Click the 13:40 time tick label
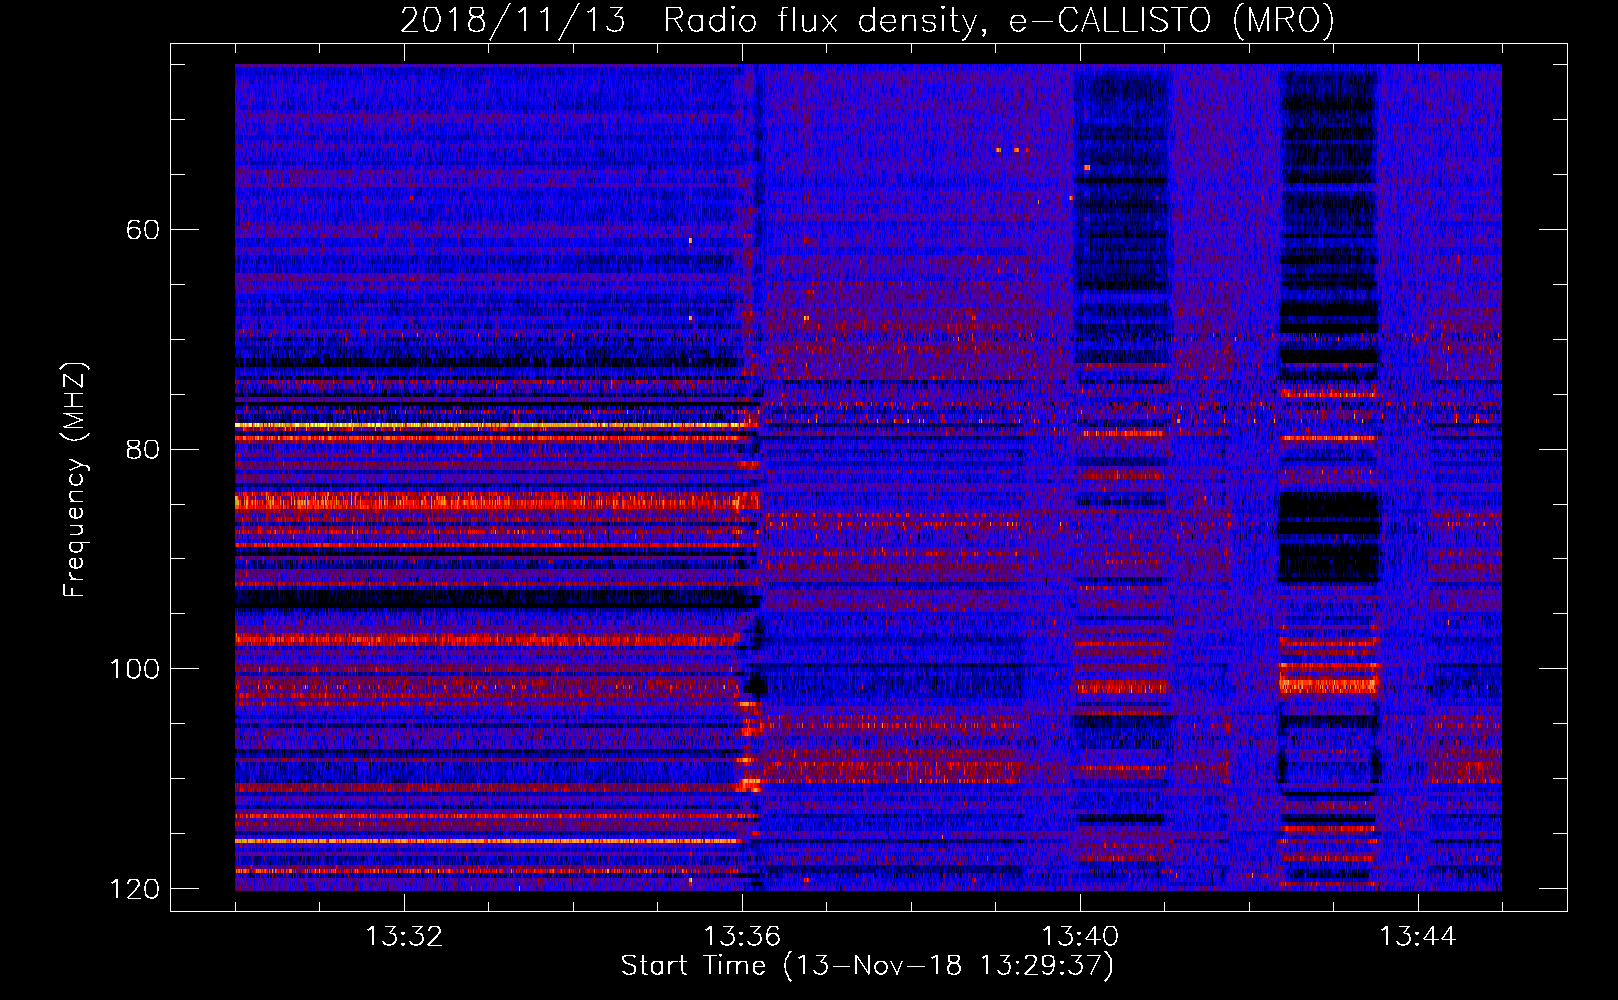The height and width of the screenshot is (1000, 1618). [x=1080, y=937]
